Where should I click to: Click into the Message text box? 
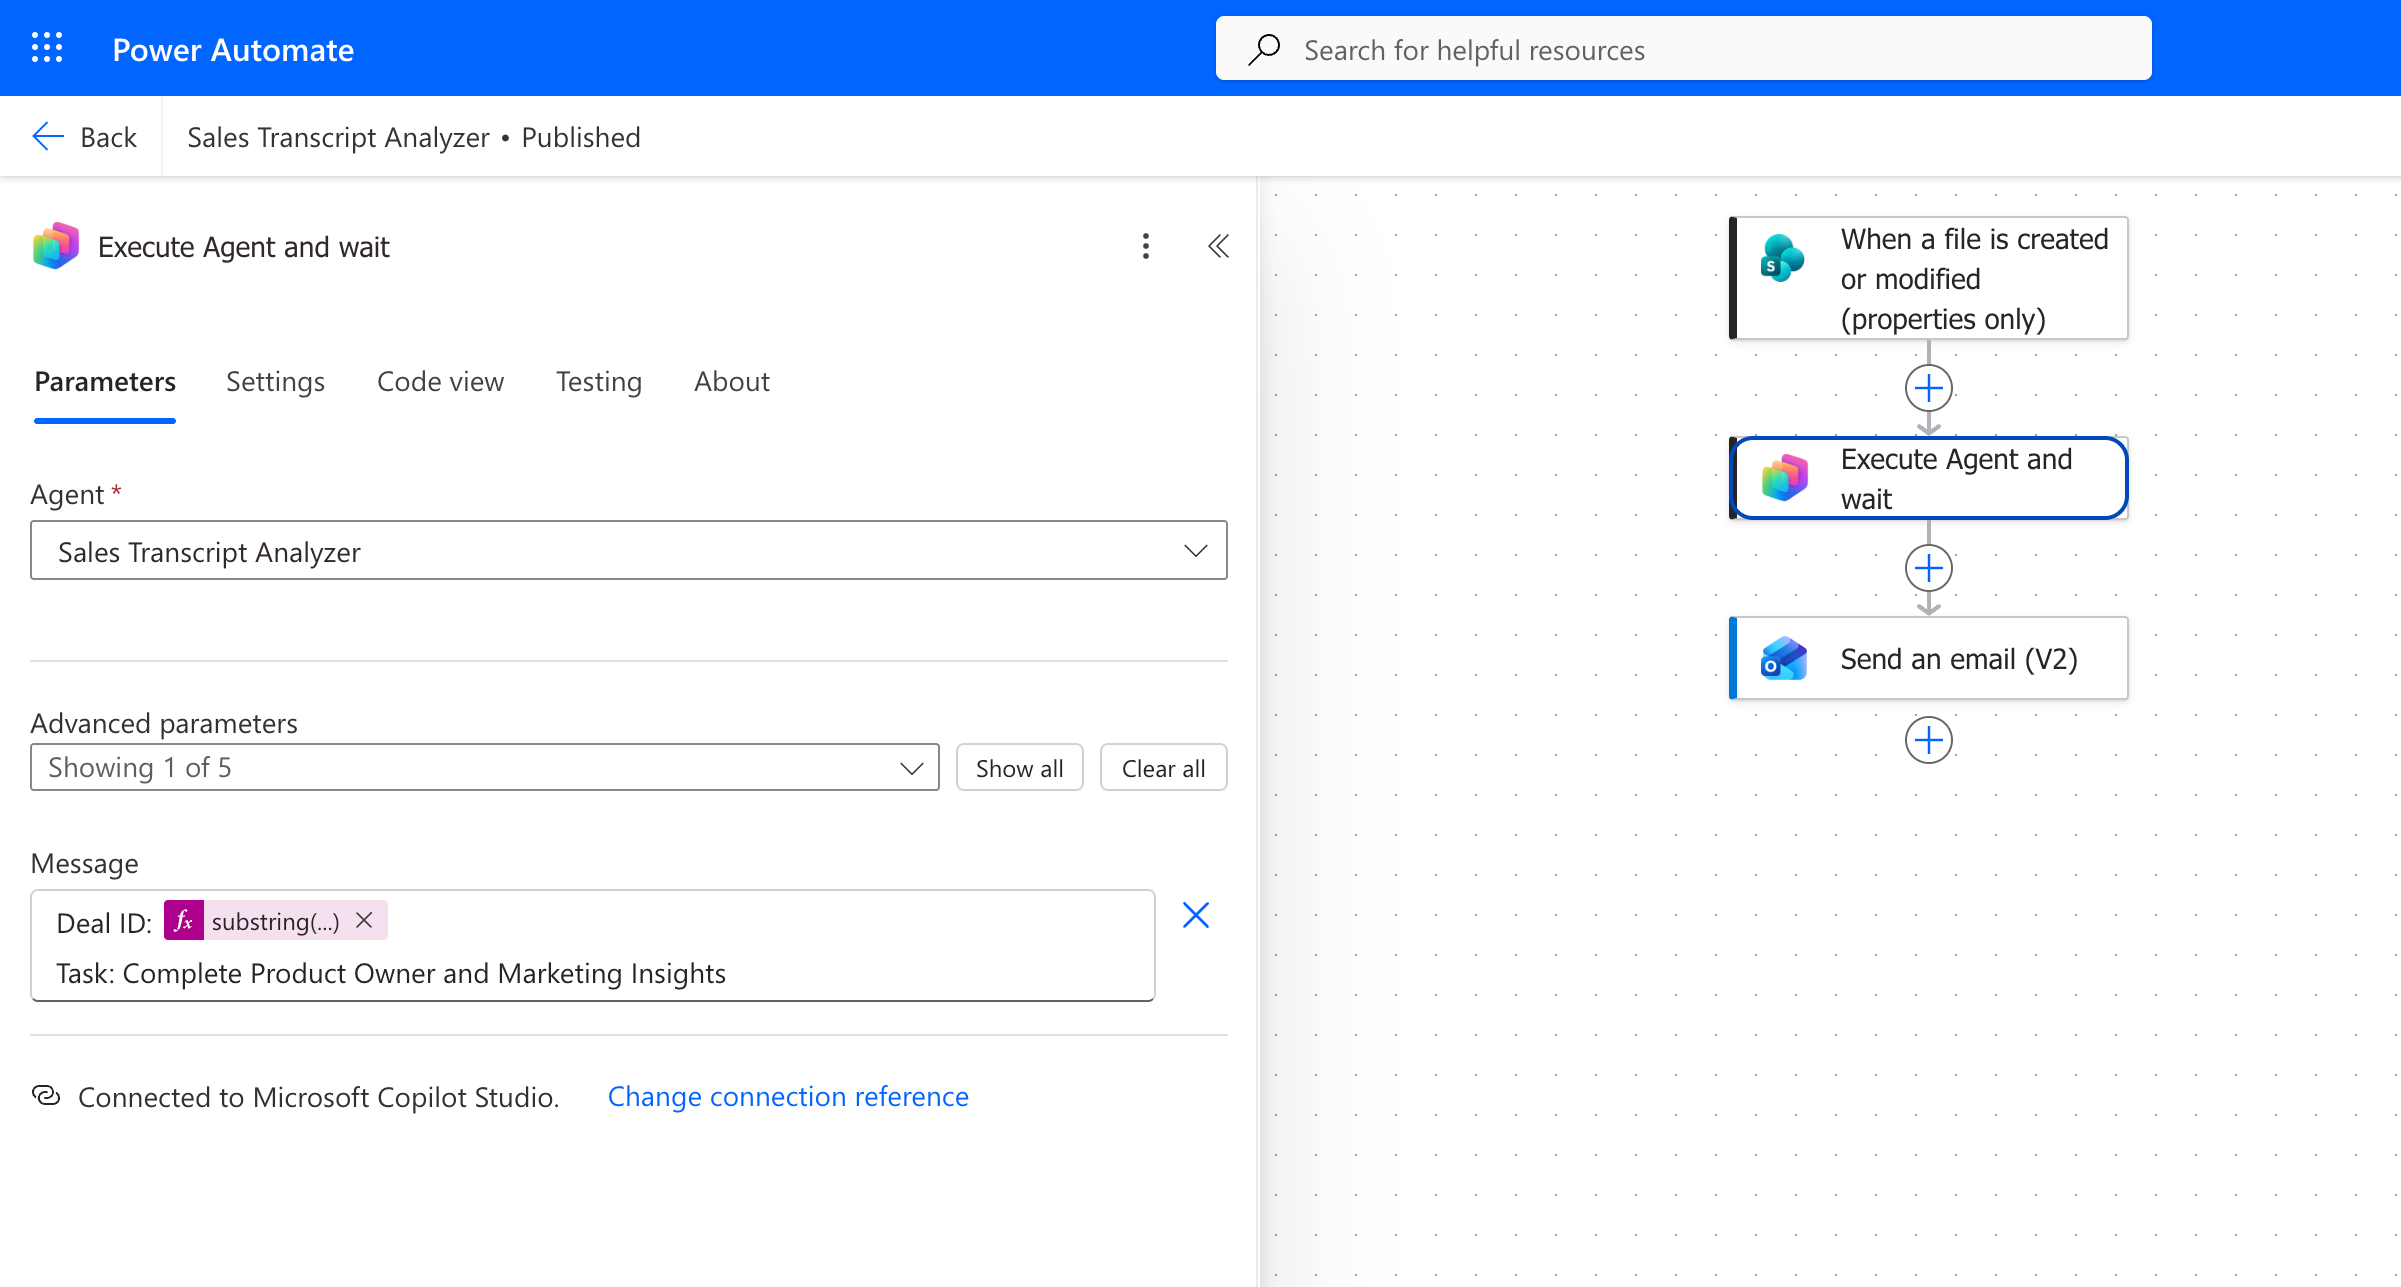(x=593, y=946)
